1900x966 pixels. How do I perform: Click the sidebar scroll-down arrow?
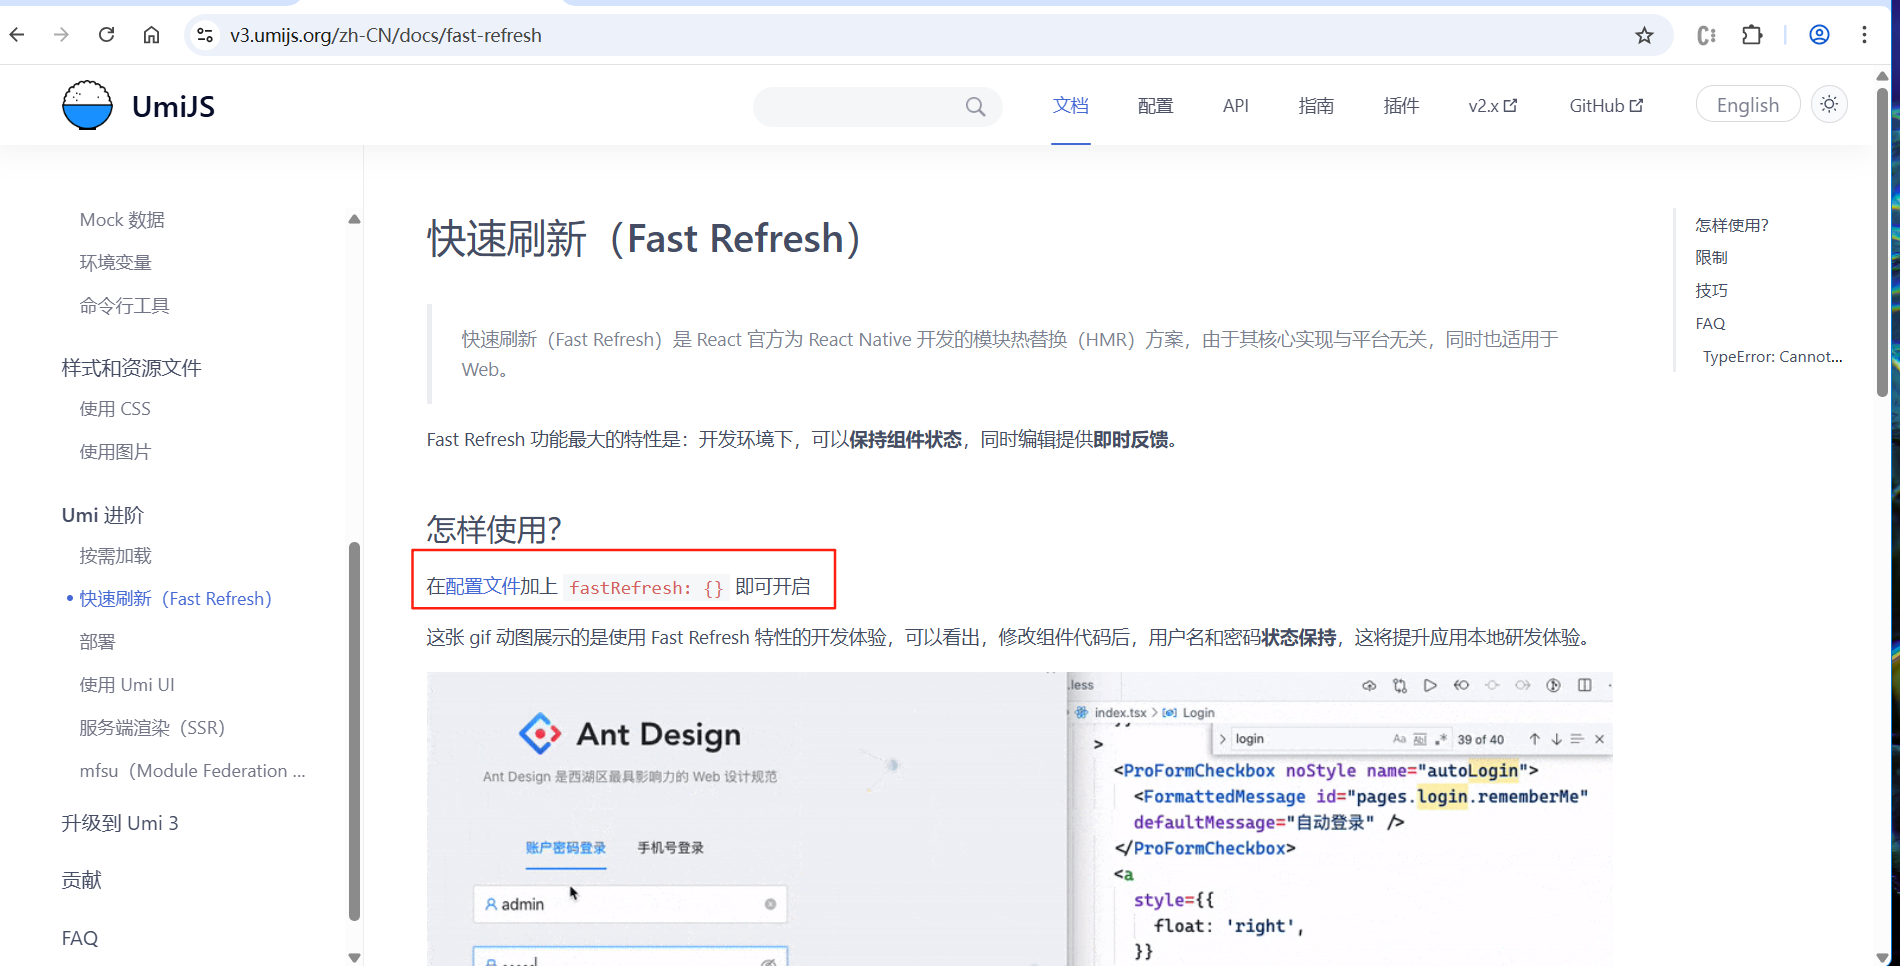point(354,957)
